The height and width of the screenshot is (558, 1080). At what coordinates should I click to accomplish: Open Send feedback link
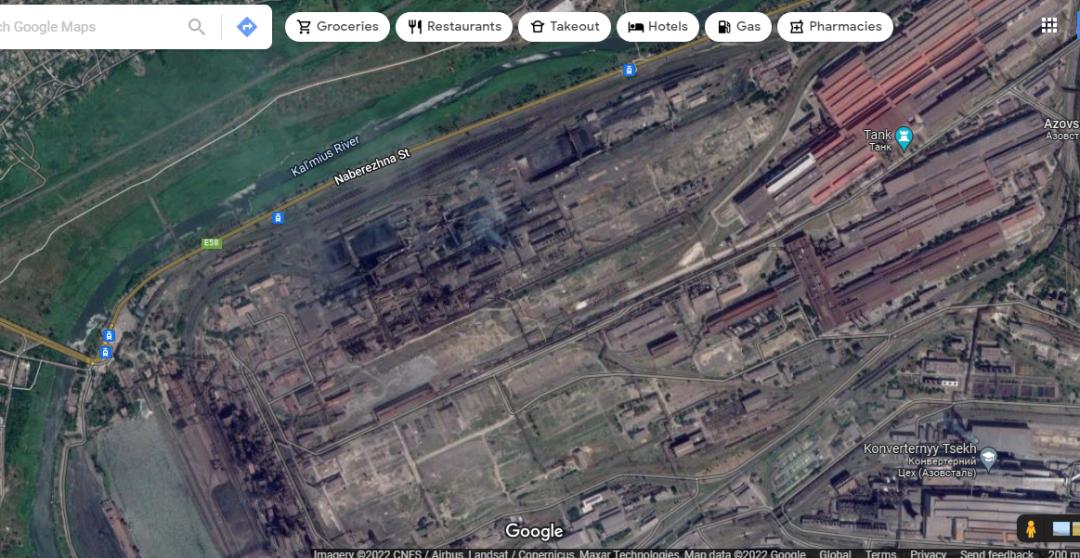tap(997, 553)
